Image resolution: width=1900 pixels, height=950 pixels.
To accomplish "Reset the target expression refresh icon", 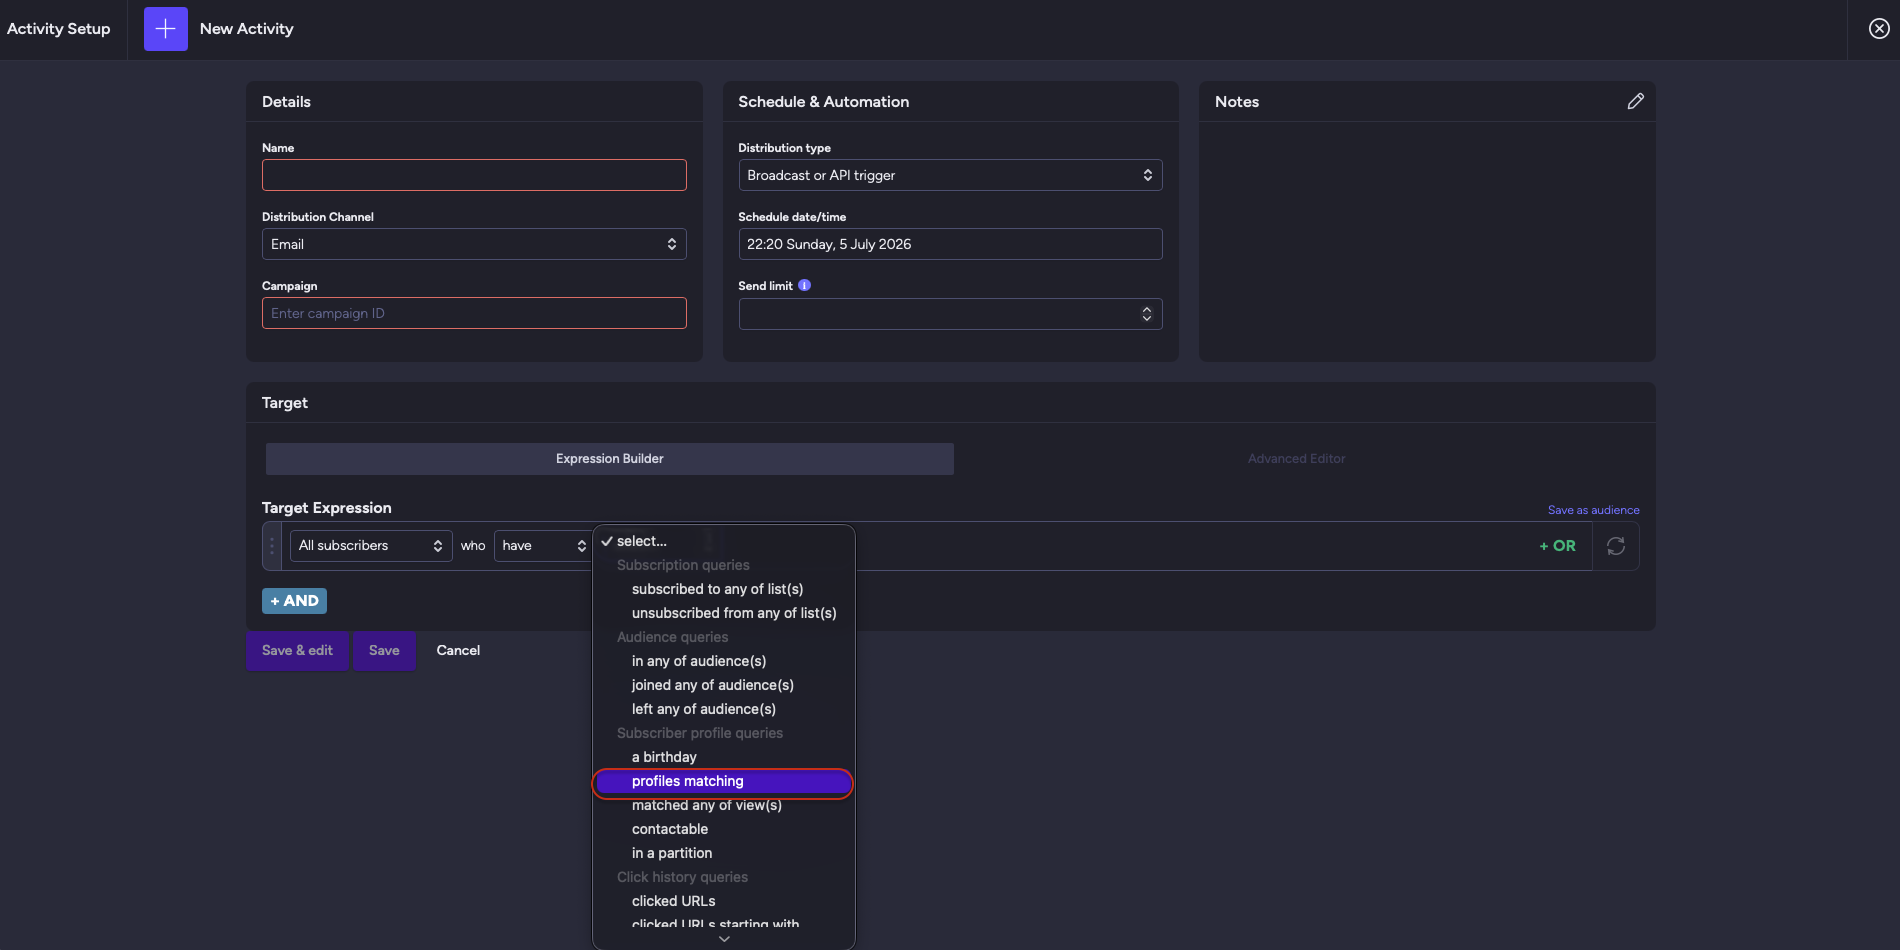I will (1615, 546).
